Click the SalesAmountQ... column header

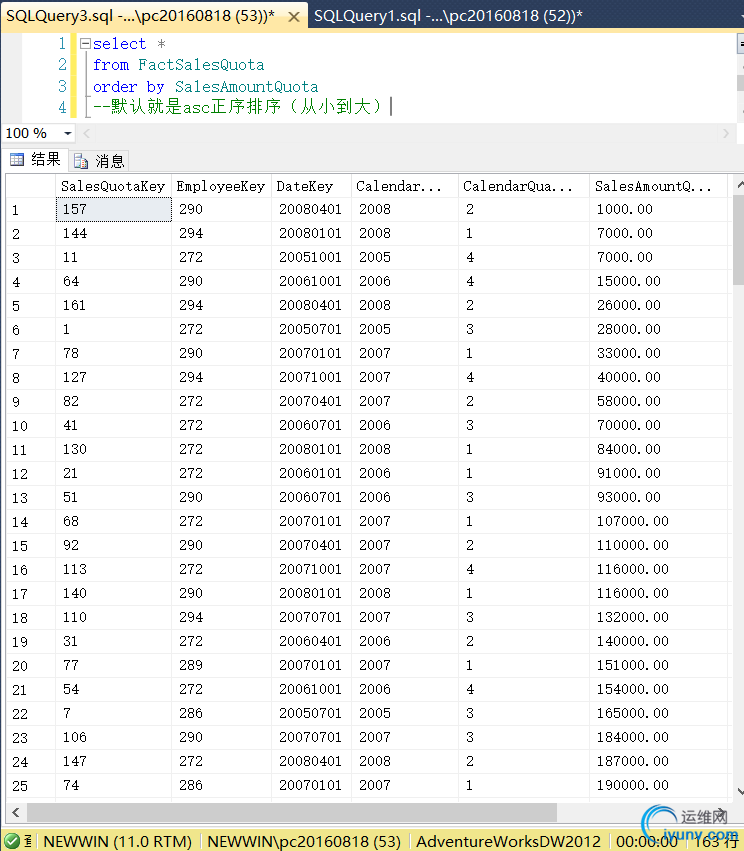pyautogui.click(x=658, y=186)
